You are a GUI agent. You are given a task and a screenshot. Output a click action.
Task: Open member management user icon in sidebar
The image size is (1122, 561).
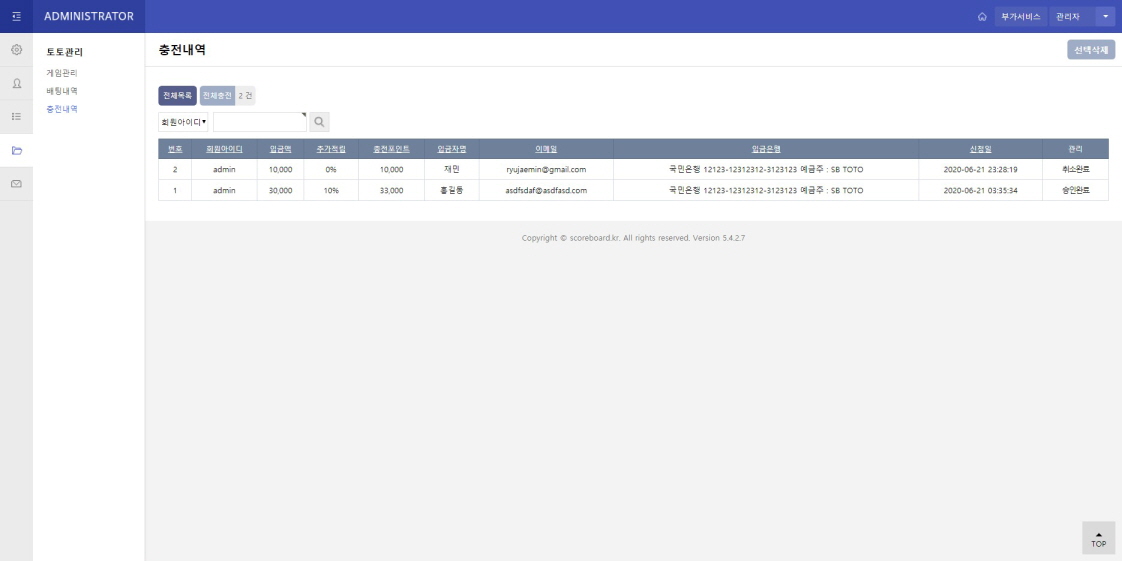[16, 83]
